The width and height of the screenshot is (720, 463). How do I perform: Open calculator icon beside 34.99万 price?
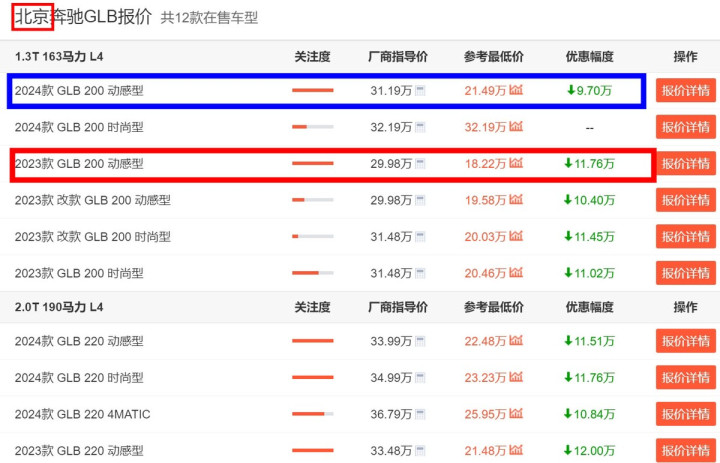(420, 378)
